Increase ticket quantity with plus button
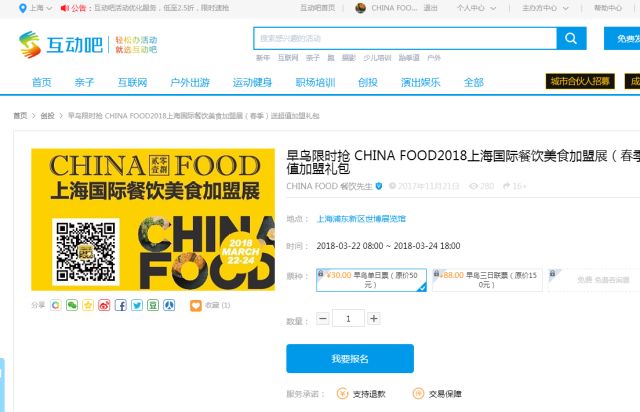This screenshot has width=640, height=412. pyautogui.click(x=374, y=318)
